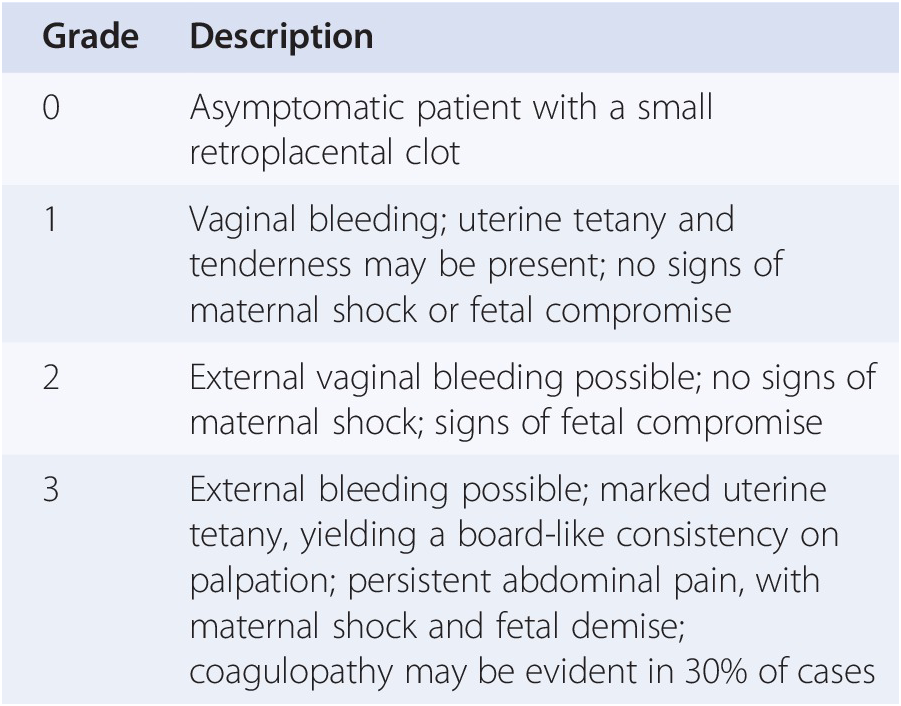Click 'Vaginal bleeding; uterine tetany and' line
The image size is (901, 706).
(x=462, y=220)
